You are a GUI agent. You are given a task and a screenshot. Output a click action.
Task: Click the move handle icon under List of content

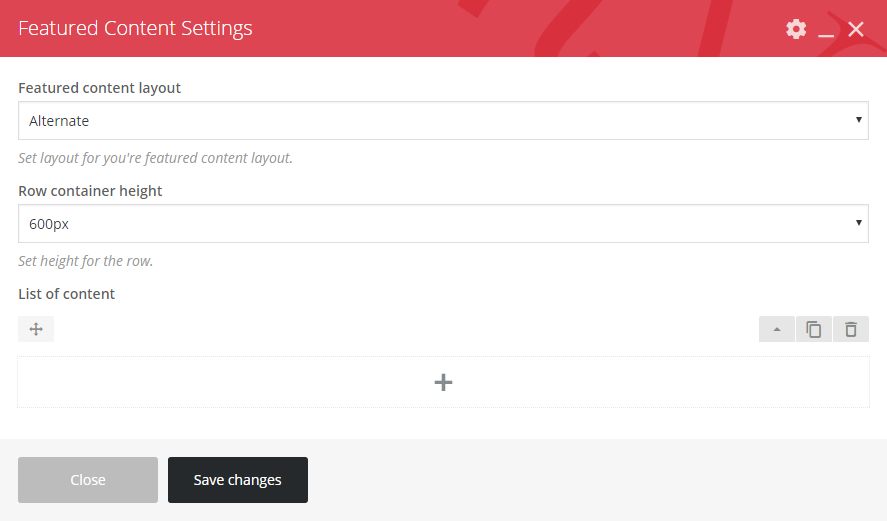[x=36, y=329]
